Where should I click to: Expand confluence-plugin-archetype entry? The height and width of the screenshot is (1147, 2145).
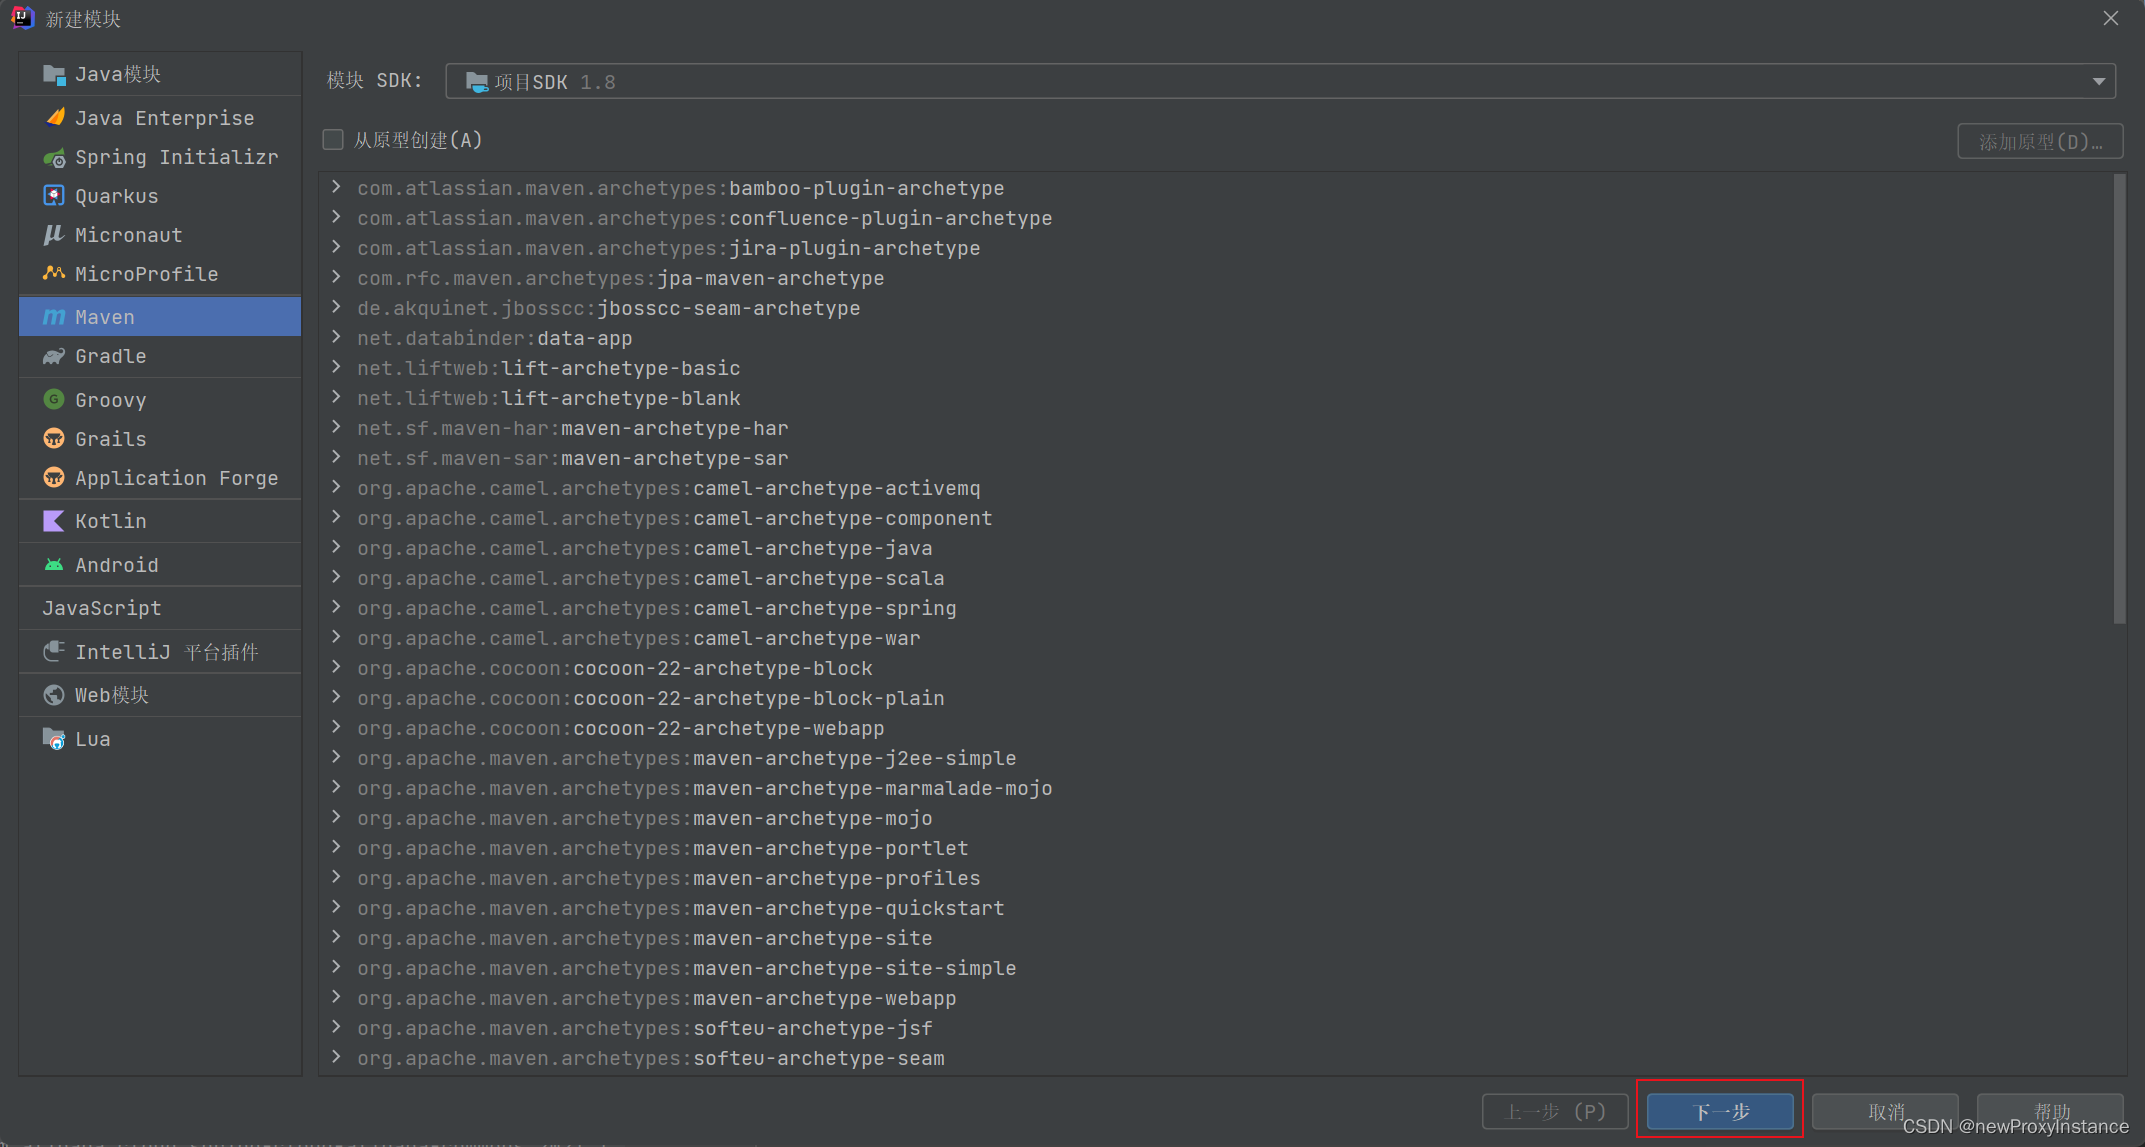(336, 217)
